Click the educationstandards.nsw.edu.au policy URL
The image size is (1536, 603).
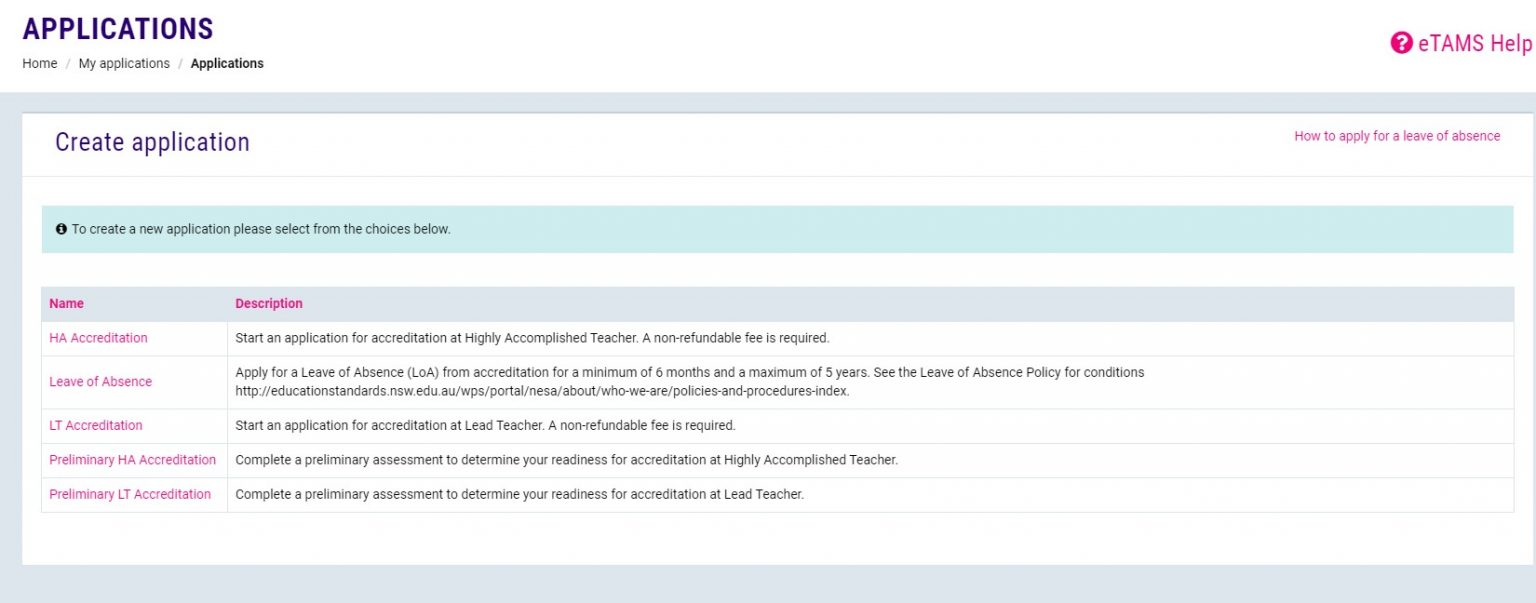click(542, 391)
